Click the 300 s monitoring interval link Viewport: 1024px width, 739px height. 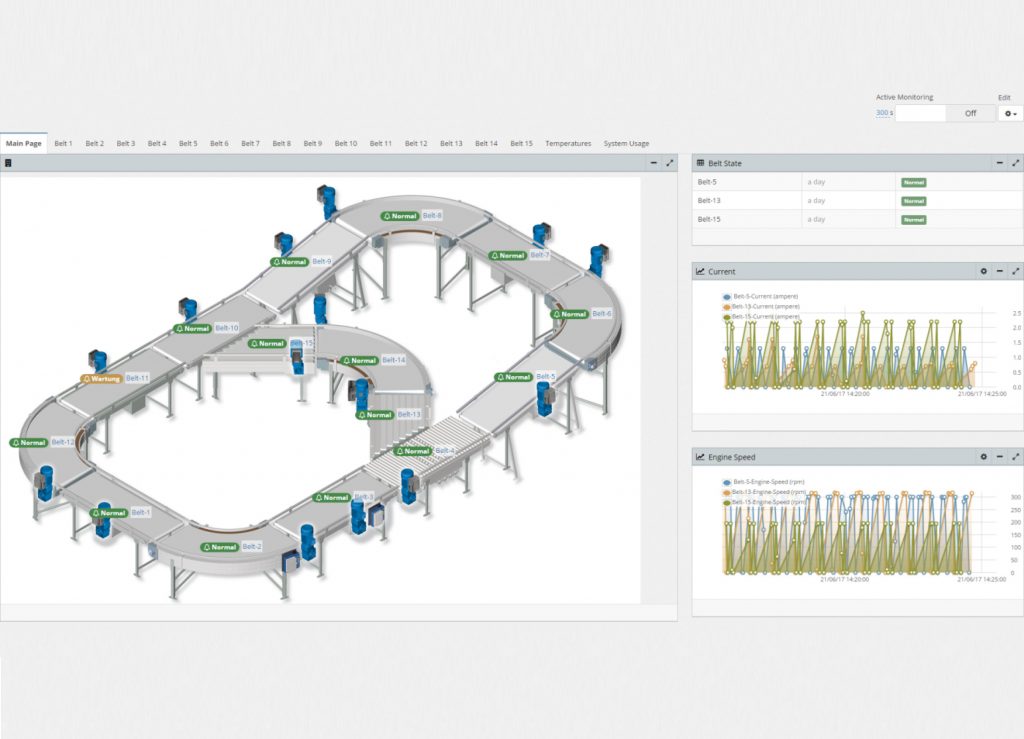point(884,114)
